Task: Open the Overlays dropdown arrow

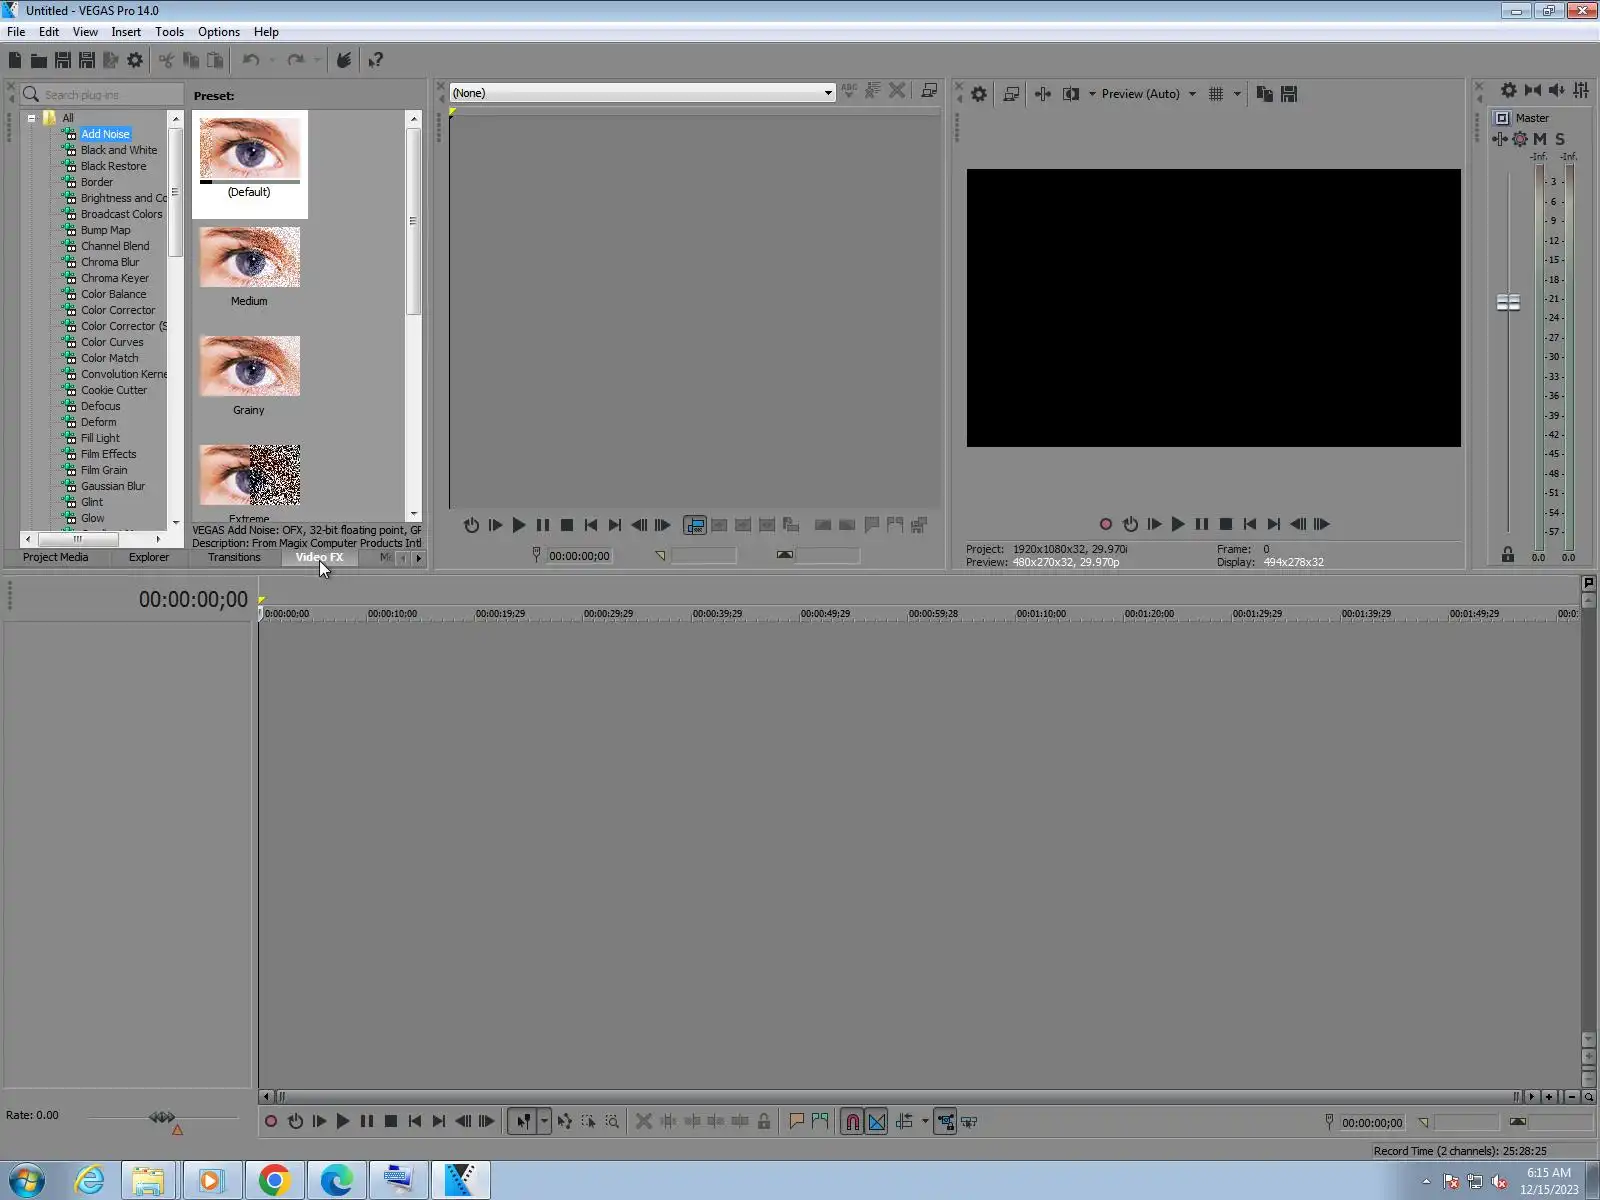Action: 1237,94
